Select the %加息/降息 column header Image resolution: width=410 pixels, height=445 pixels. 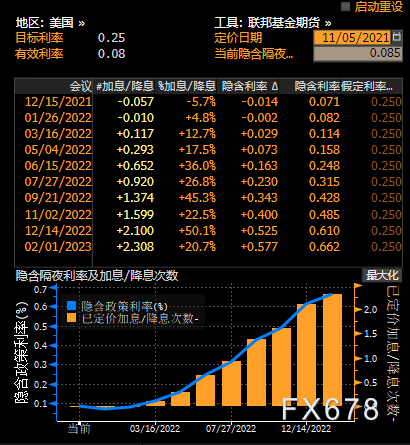[187, 86]
